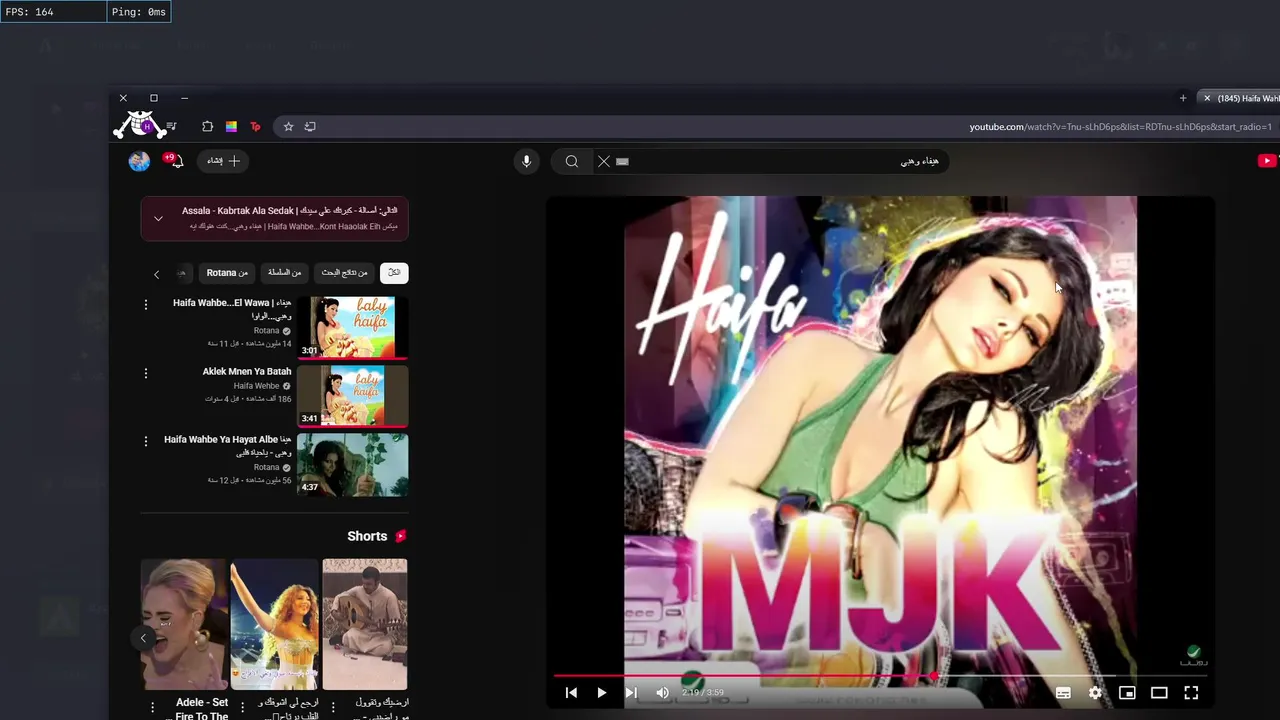
Task: Open browser extensions puzzle icon
Action: 207,127
